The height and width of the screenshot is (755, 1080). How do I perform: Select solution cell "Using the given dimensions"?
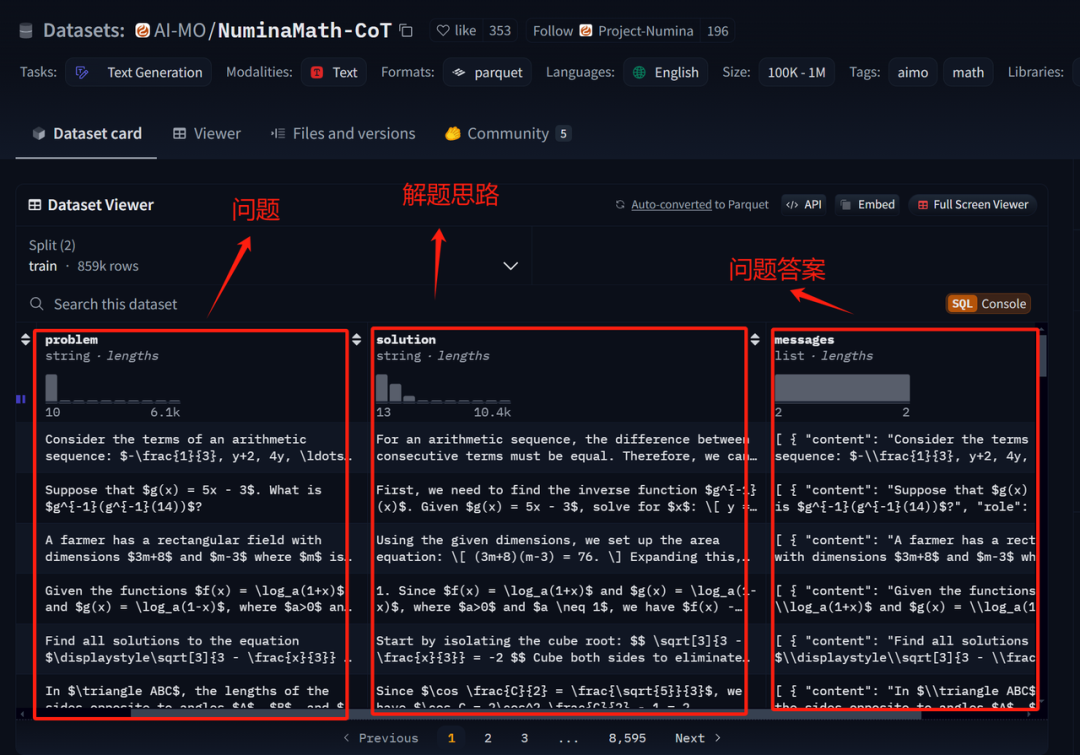tap(565, 548)
